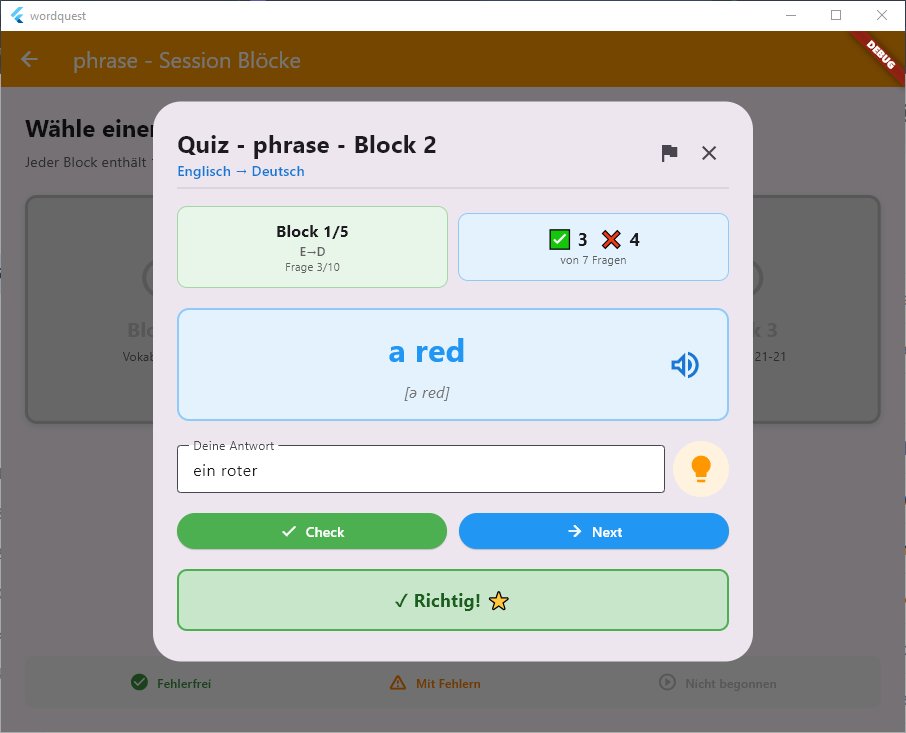Click the wordquest Flutter logo in title bar

17,16
